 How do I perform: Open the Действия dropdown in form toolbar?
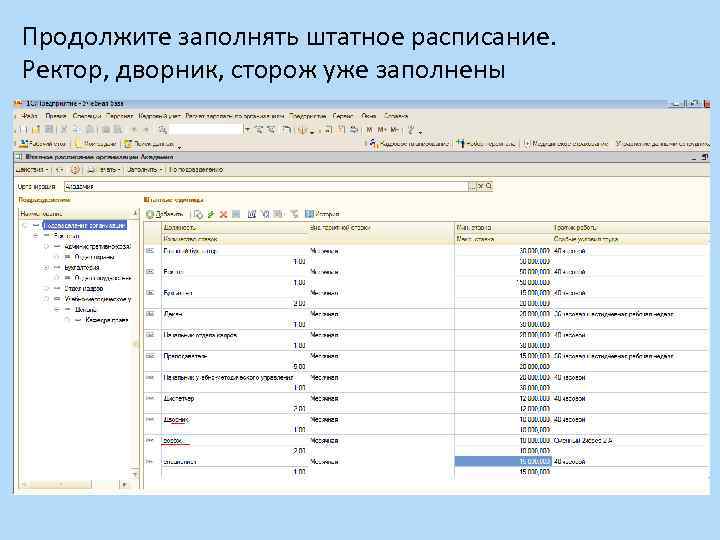click(32, 170)
